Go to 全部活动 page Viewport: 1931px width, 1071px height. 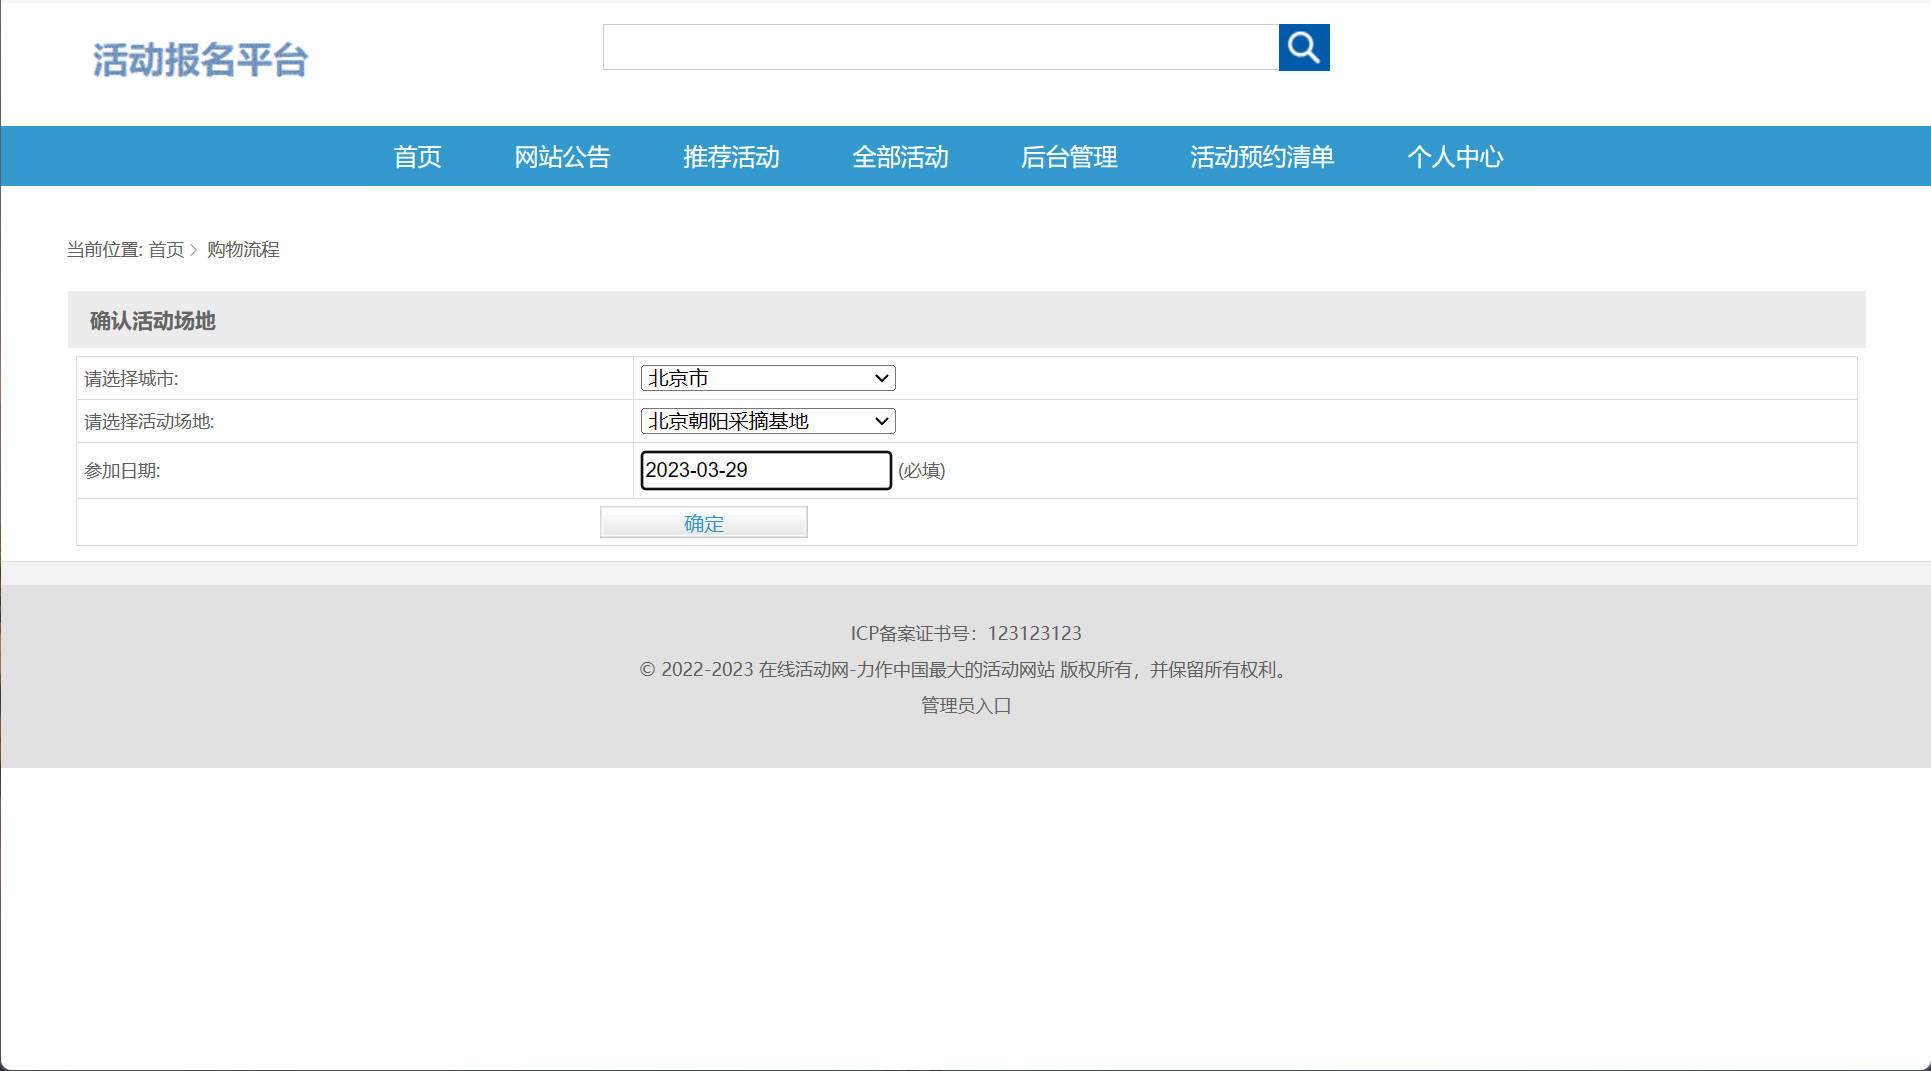[x=899, y=156]
